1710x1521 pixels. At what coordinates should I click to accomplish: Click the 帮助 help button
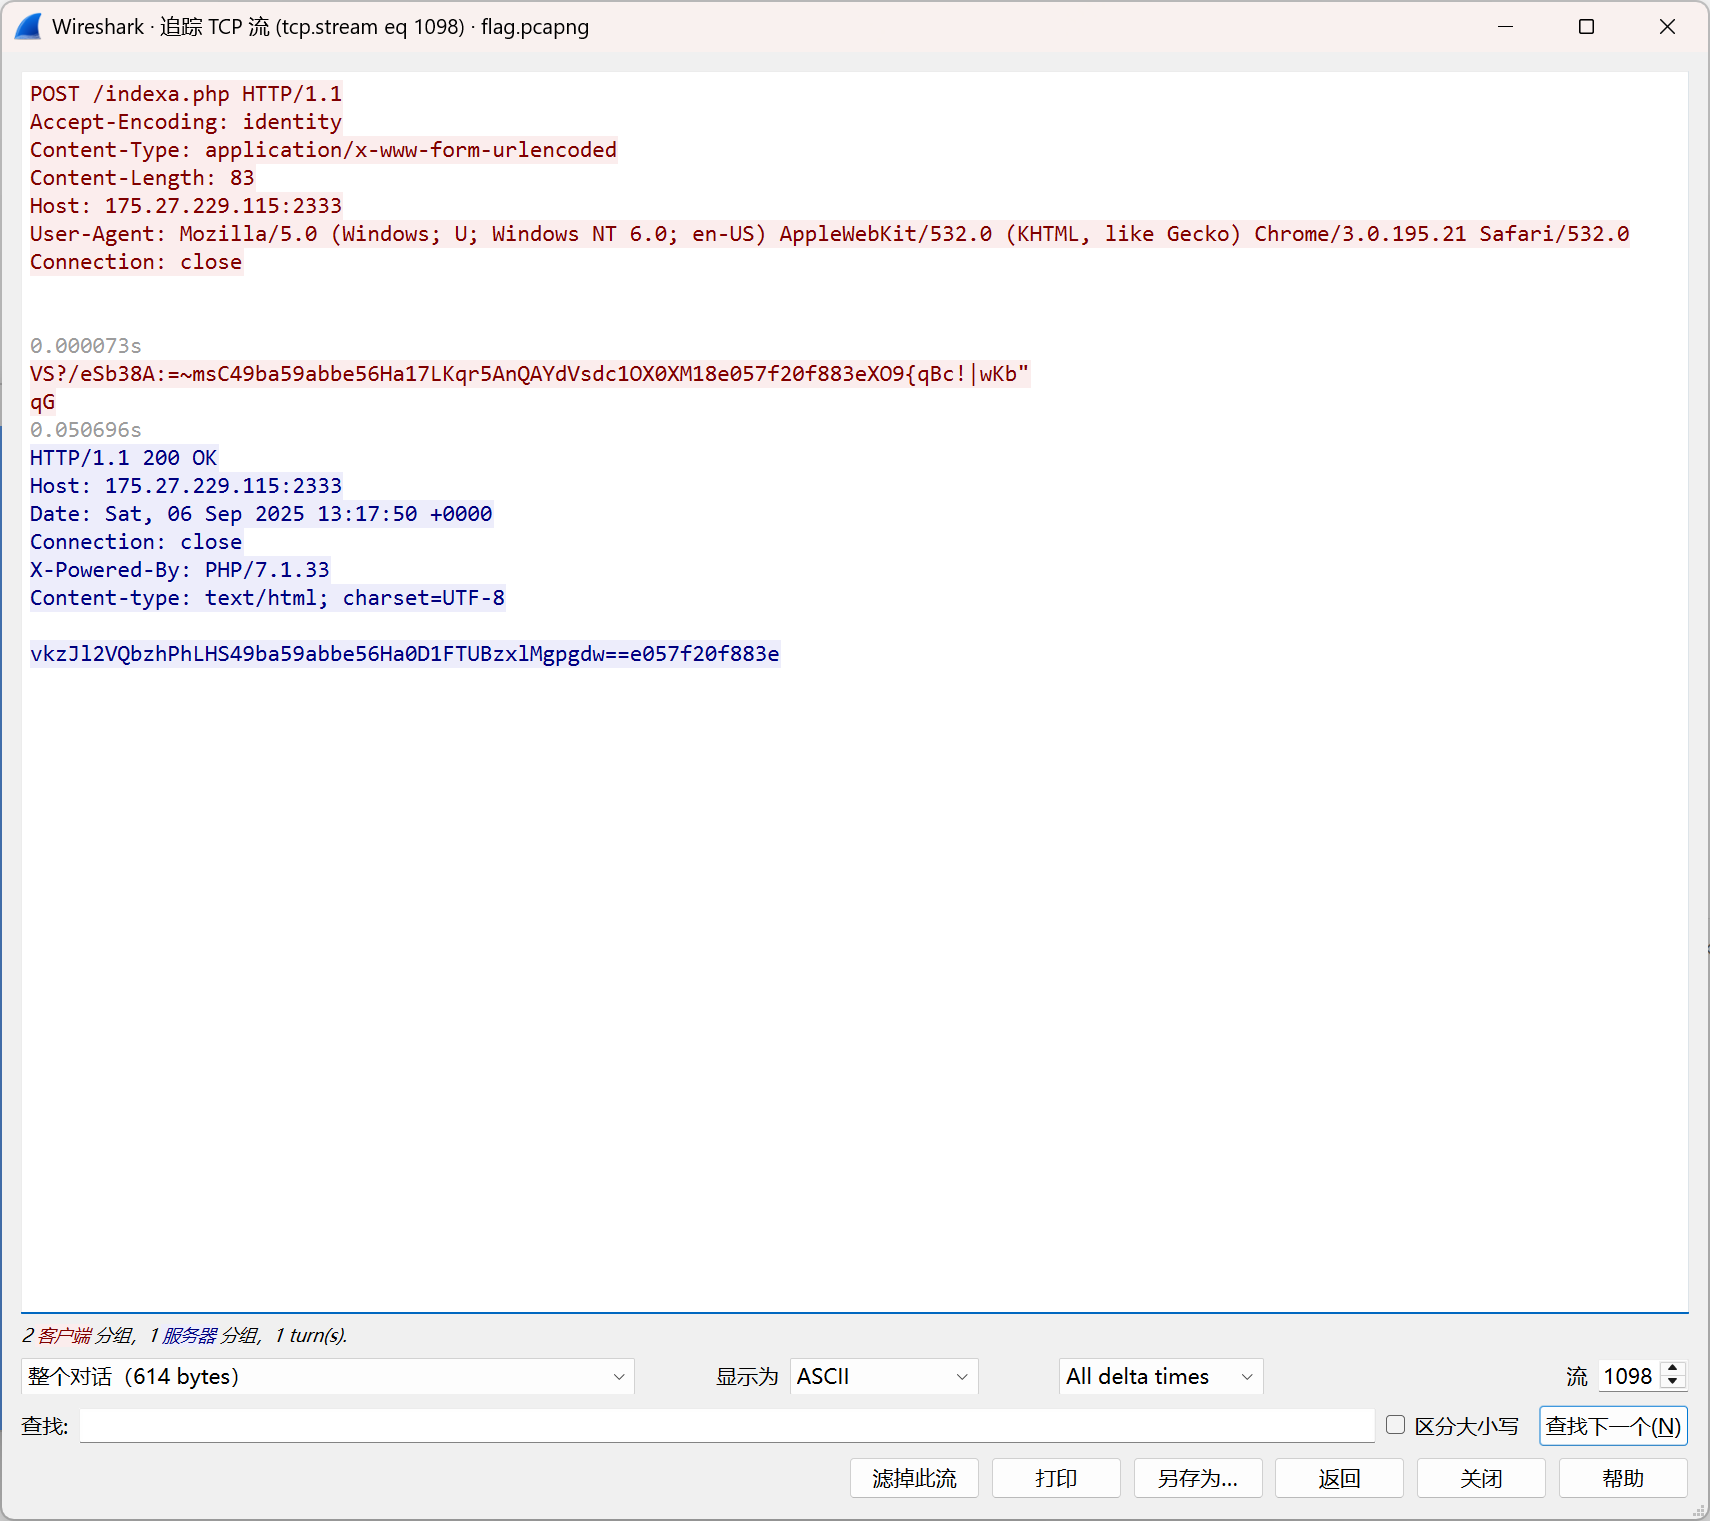(x=1623, y=1478)
